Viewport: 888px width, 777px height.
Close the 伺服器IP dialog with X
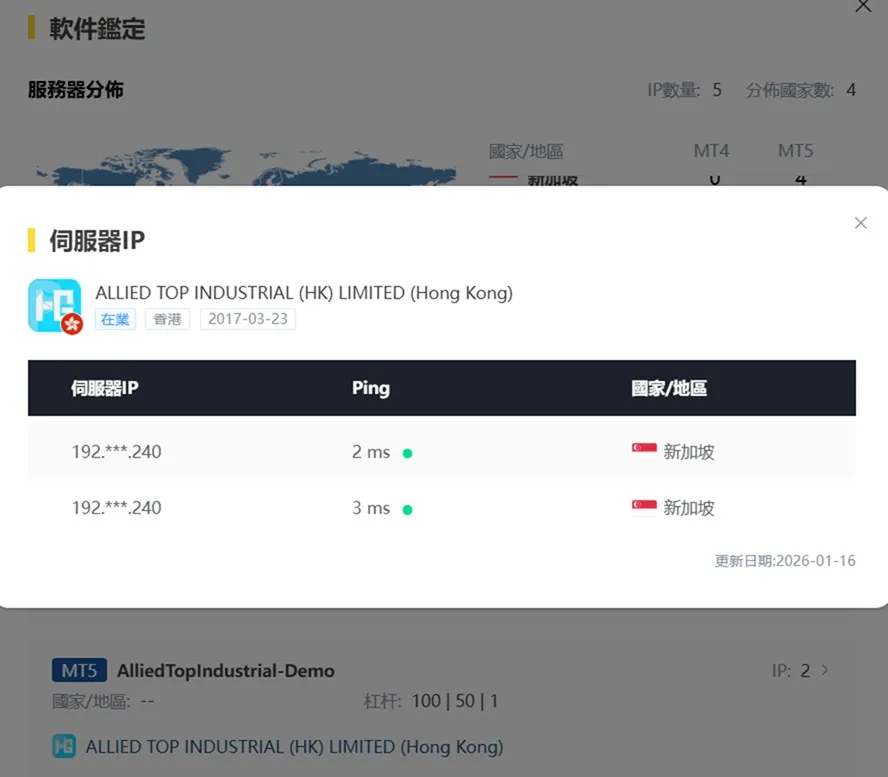pyautogui.click(x=860, y=223)
